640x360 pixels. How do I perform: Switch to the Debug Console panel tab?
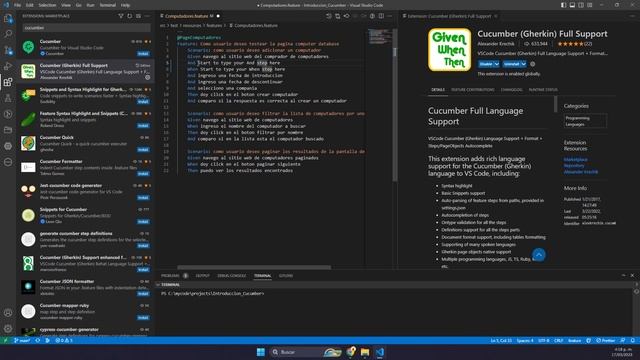point(231,276)
